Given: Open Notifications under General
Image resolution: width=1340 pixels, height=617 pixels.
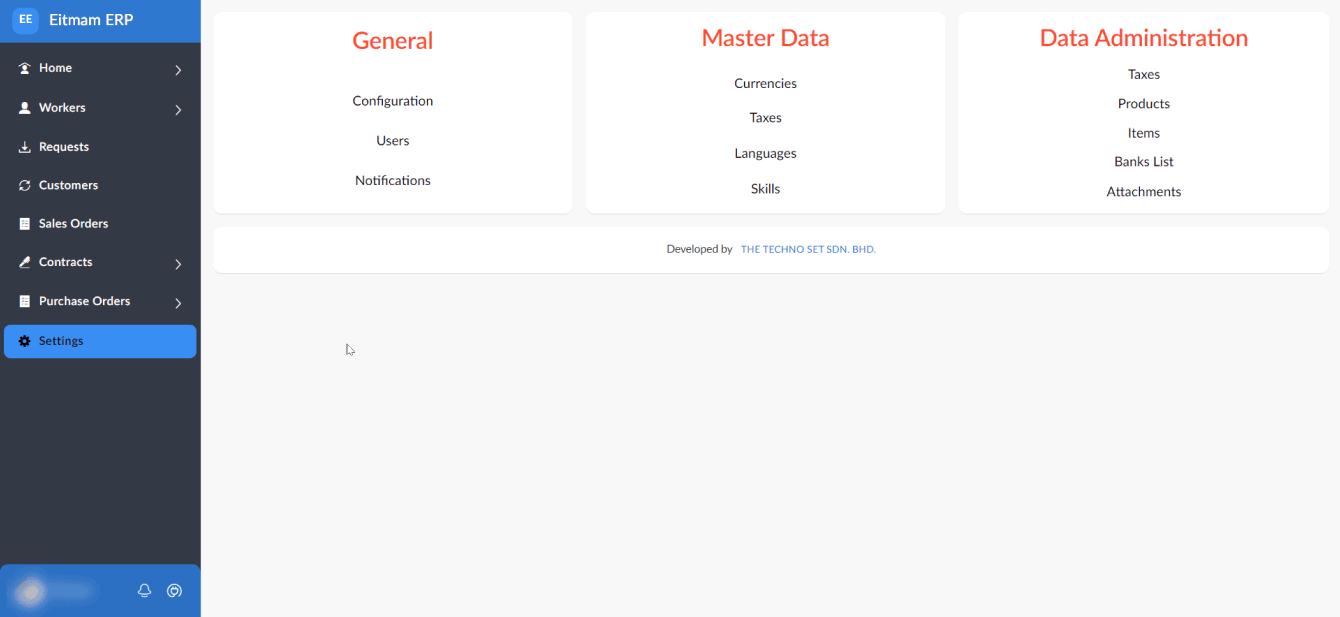Looking at the screenshot, I should (393, 181).
